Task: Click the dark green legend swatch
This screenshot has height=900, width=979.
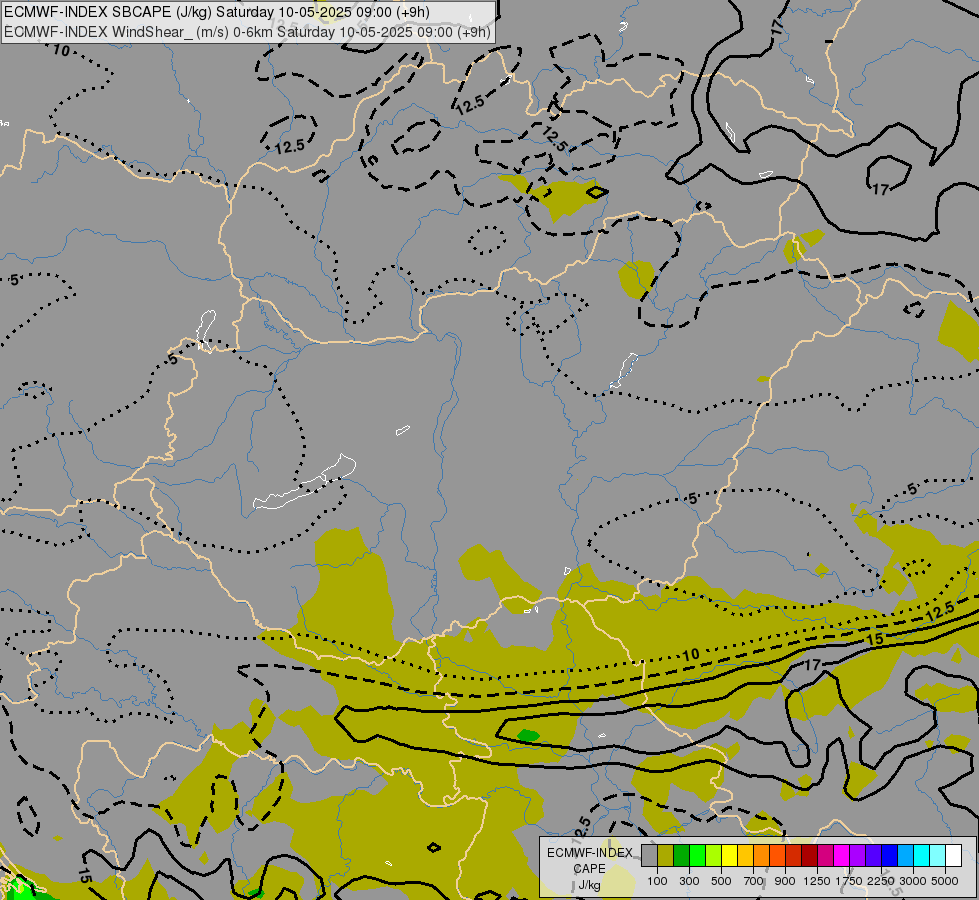Action: pos(681,855)
